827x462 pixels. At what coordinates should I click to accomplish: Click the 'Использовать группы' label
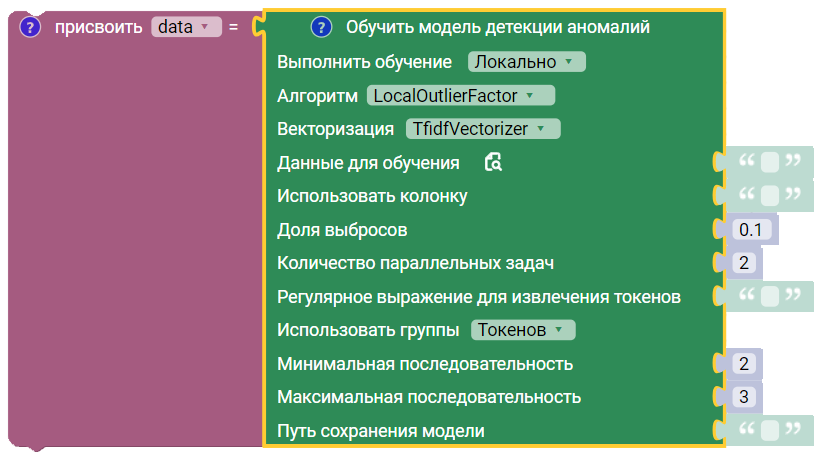(368, 330)
